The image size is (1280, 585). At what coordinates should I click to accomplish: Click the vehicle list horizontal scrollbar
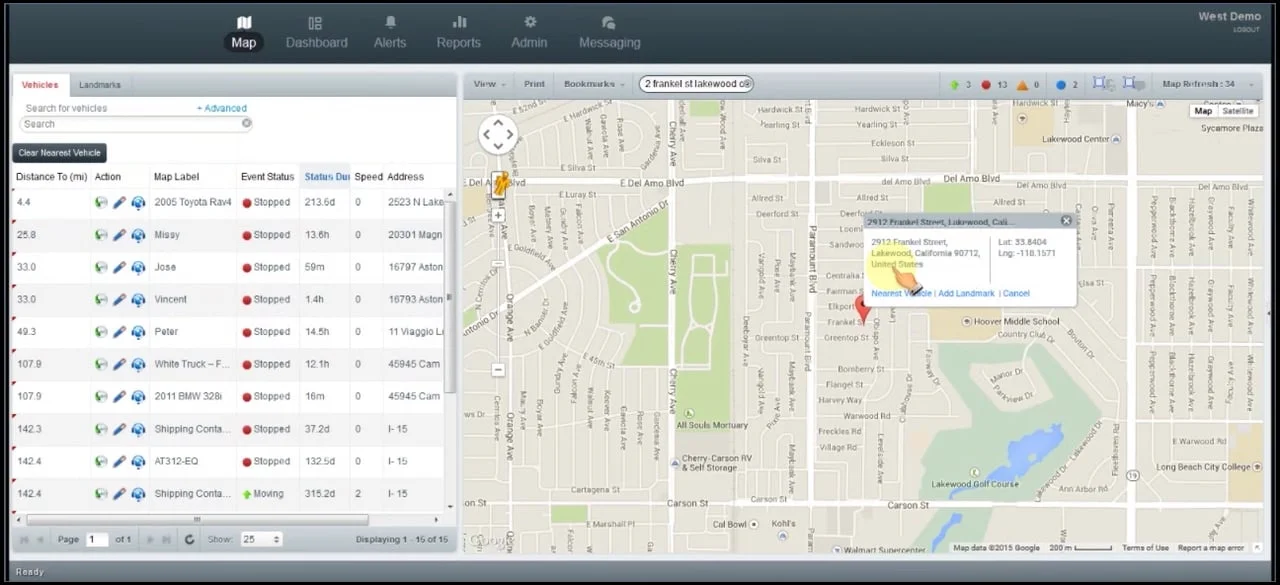[x=197, y=519]
